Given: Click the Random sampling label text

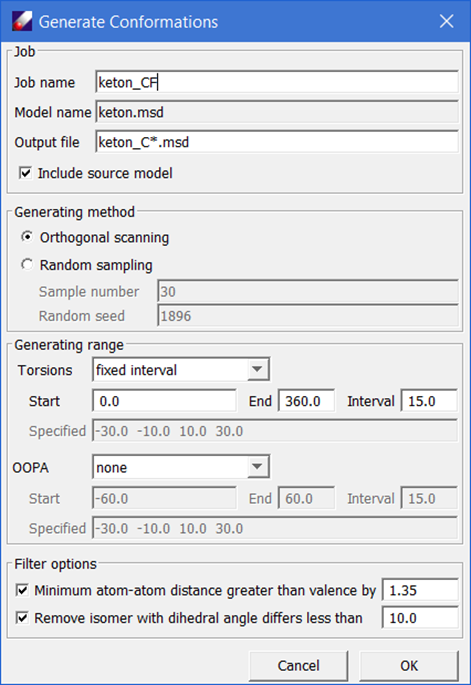Looking at the screenshot, I should (96, 265).
